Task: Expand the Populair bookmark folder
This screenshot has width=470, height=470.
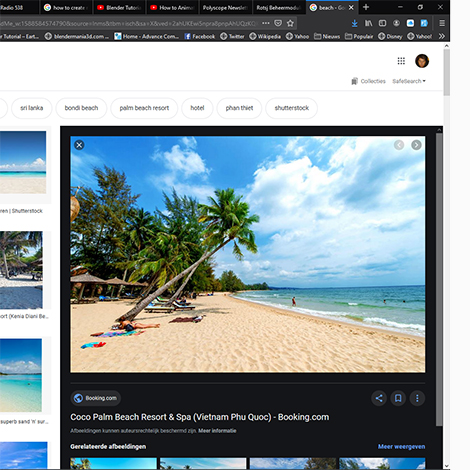Action: pyautogui.click(x=359, y=36)
